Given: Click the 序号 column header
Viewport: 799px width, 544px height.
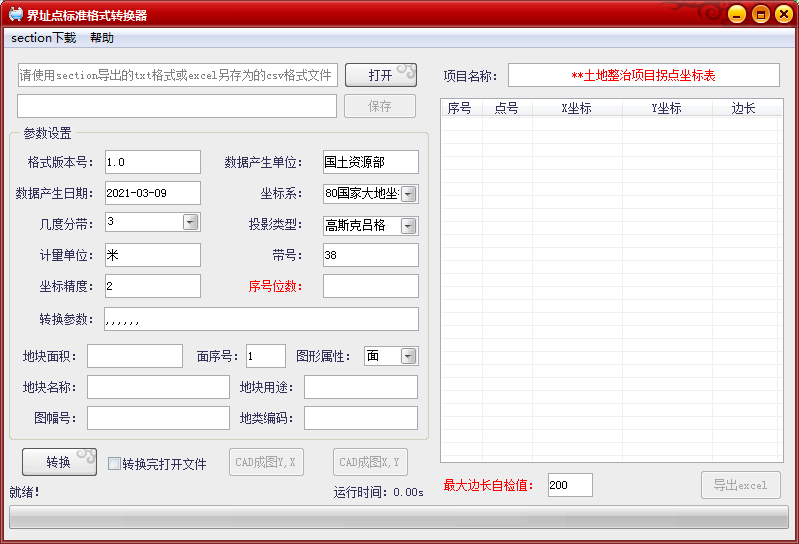Looking at the screenshot, I should tap(461, 108).
